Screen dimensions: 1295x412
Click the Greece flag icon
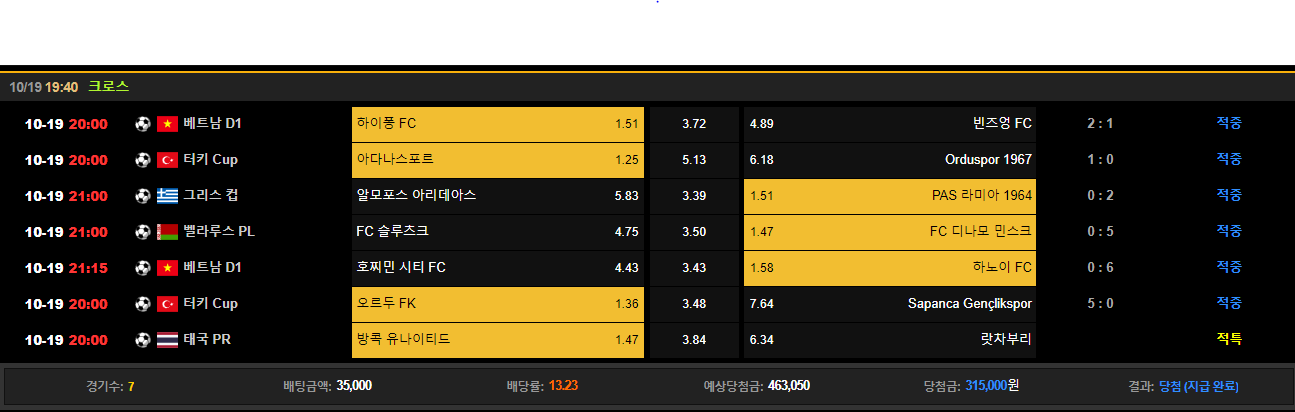coord(167,196)
